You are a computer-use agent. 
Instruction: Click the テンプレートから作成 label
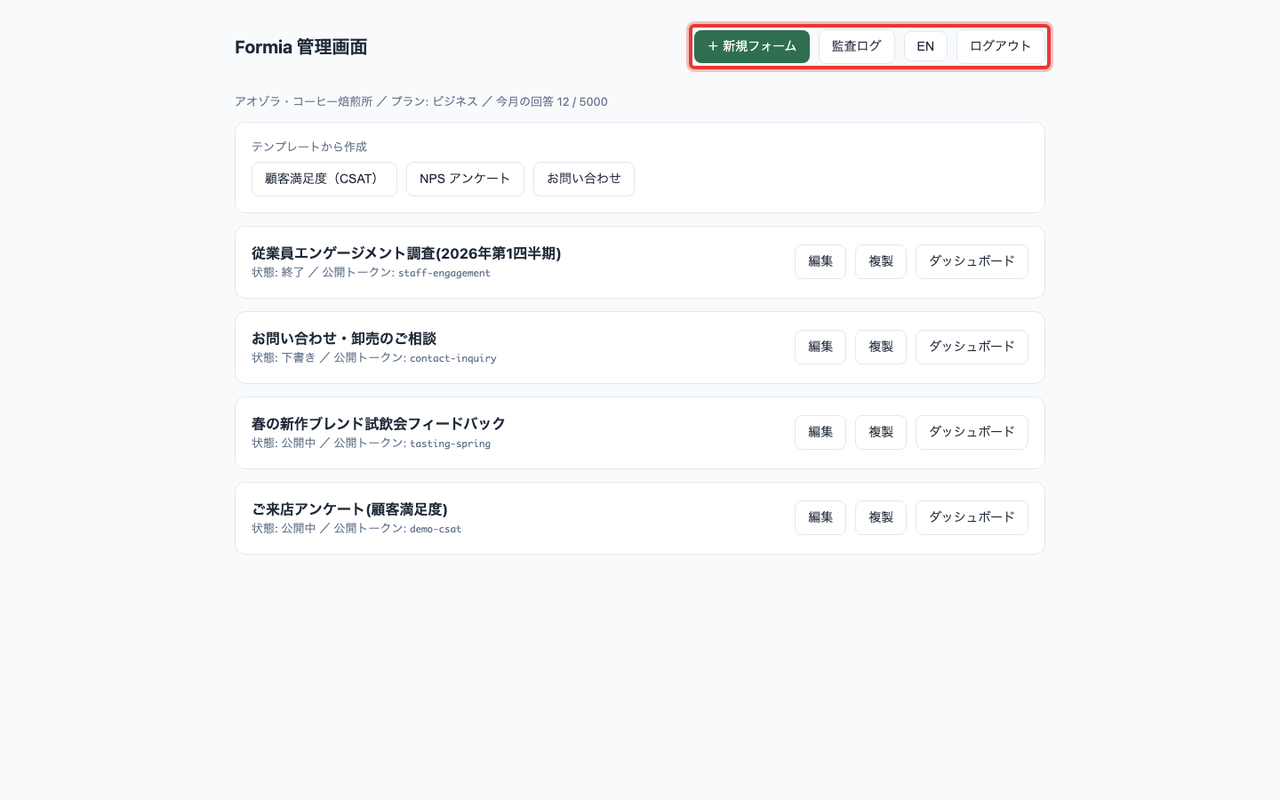click(309, 146)
